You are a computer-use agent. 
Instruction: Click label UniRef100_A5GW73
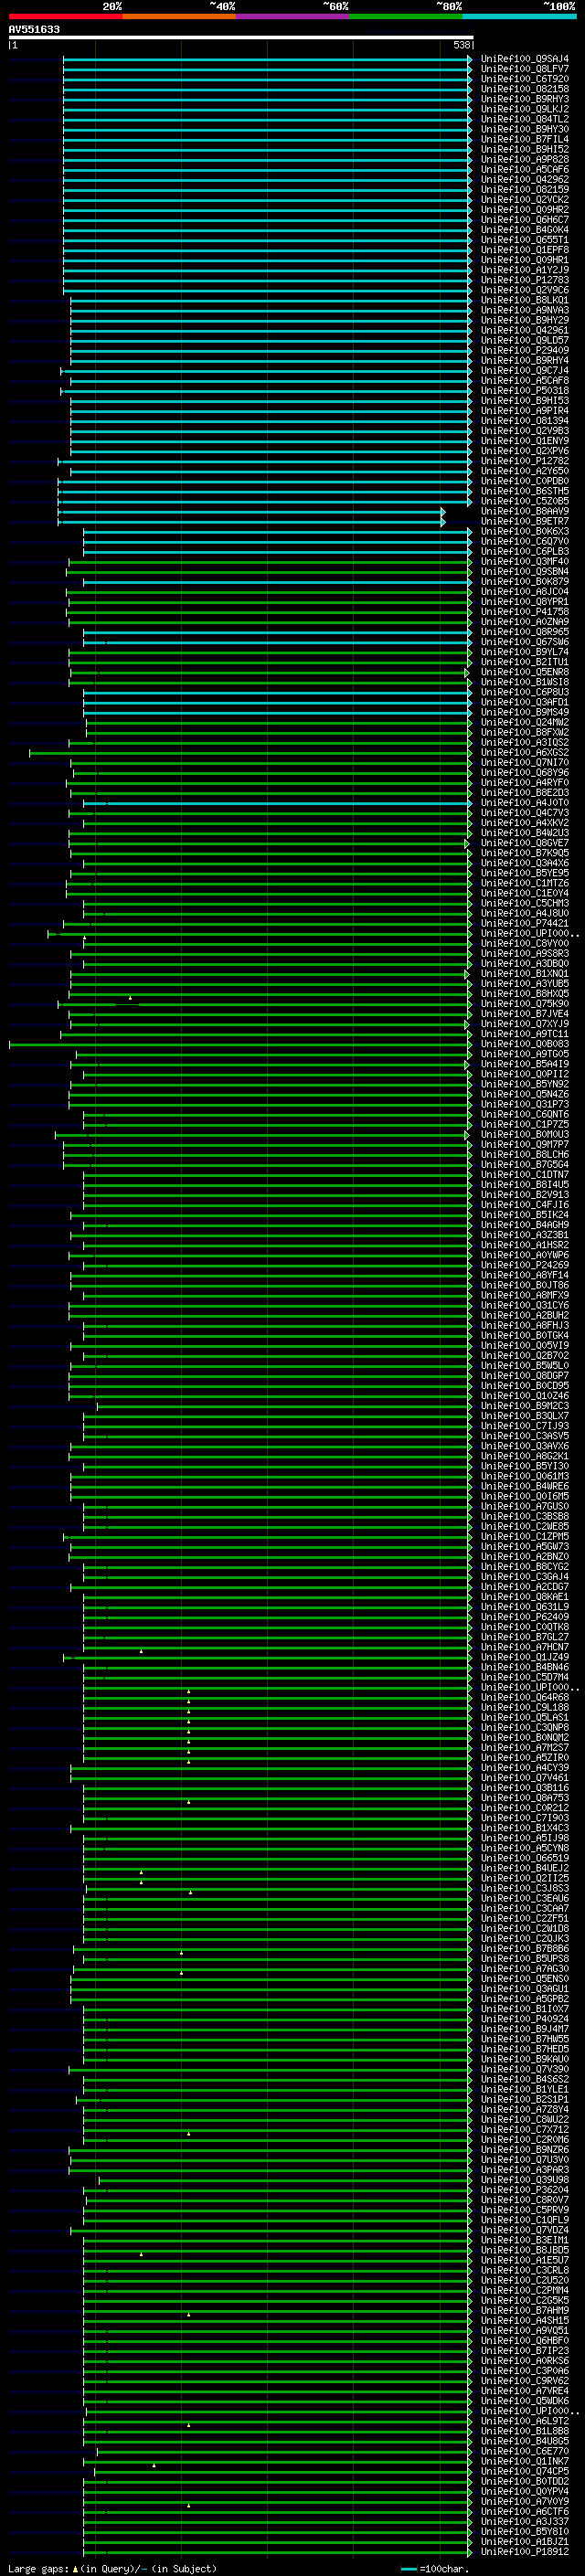coord(524,1547)
